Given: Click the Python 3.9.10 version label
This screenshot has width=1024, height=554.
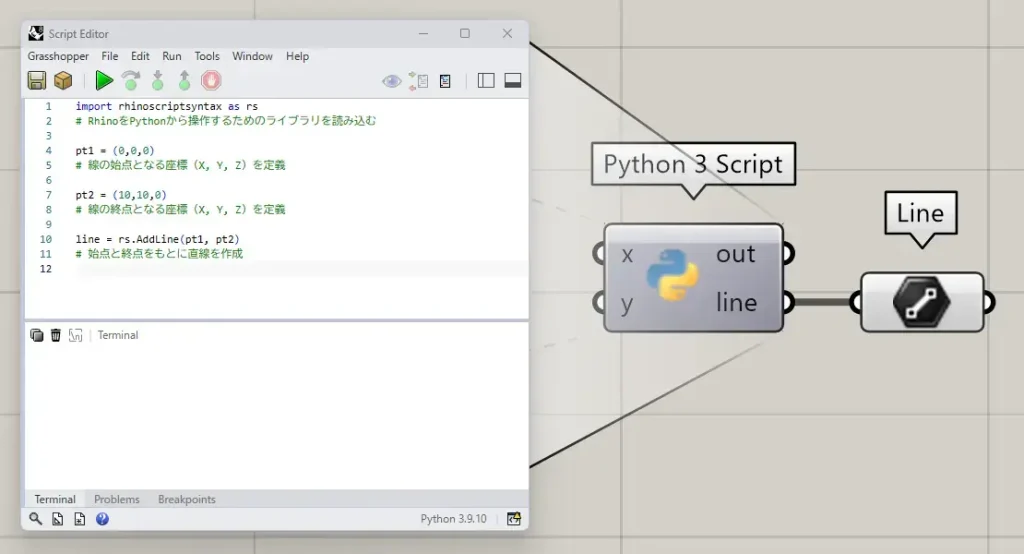Looking at the screenshot, I should click(x=453, y=519).
